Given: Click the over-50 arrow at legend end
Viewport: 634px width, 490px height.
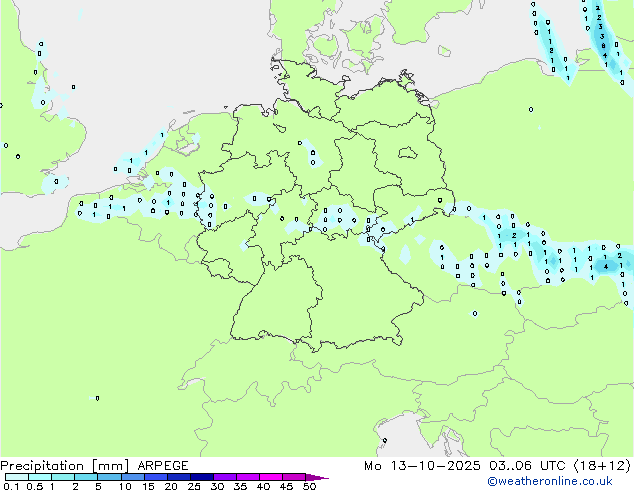Looking at the screenshot, I should tap(317, 477).
